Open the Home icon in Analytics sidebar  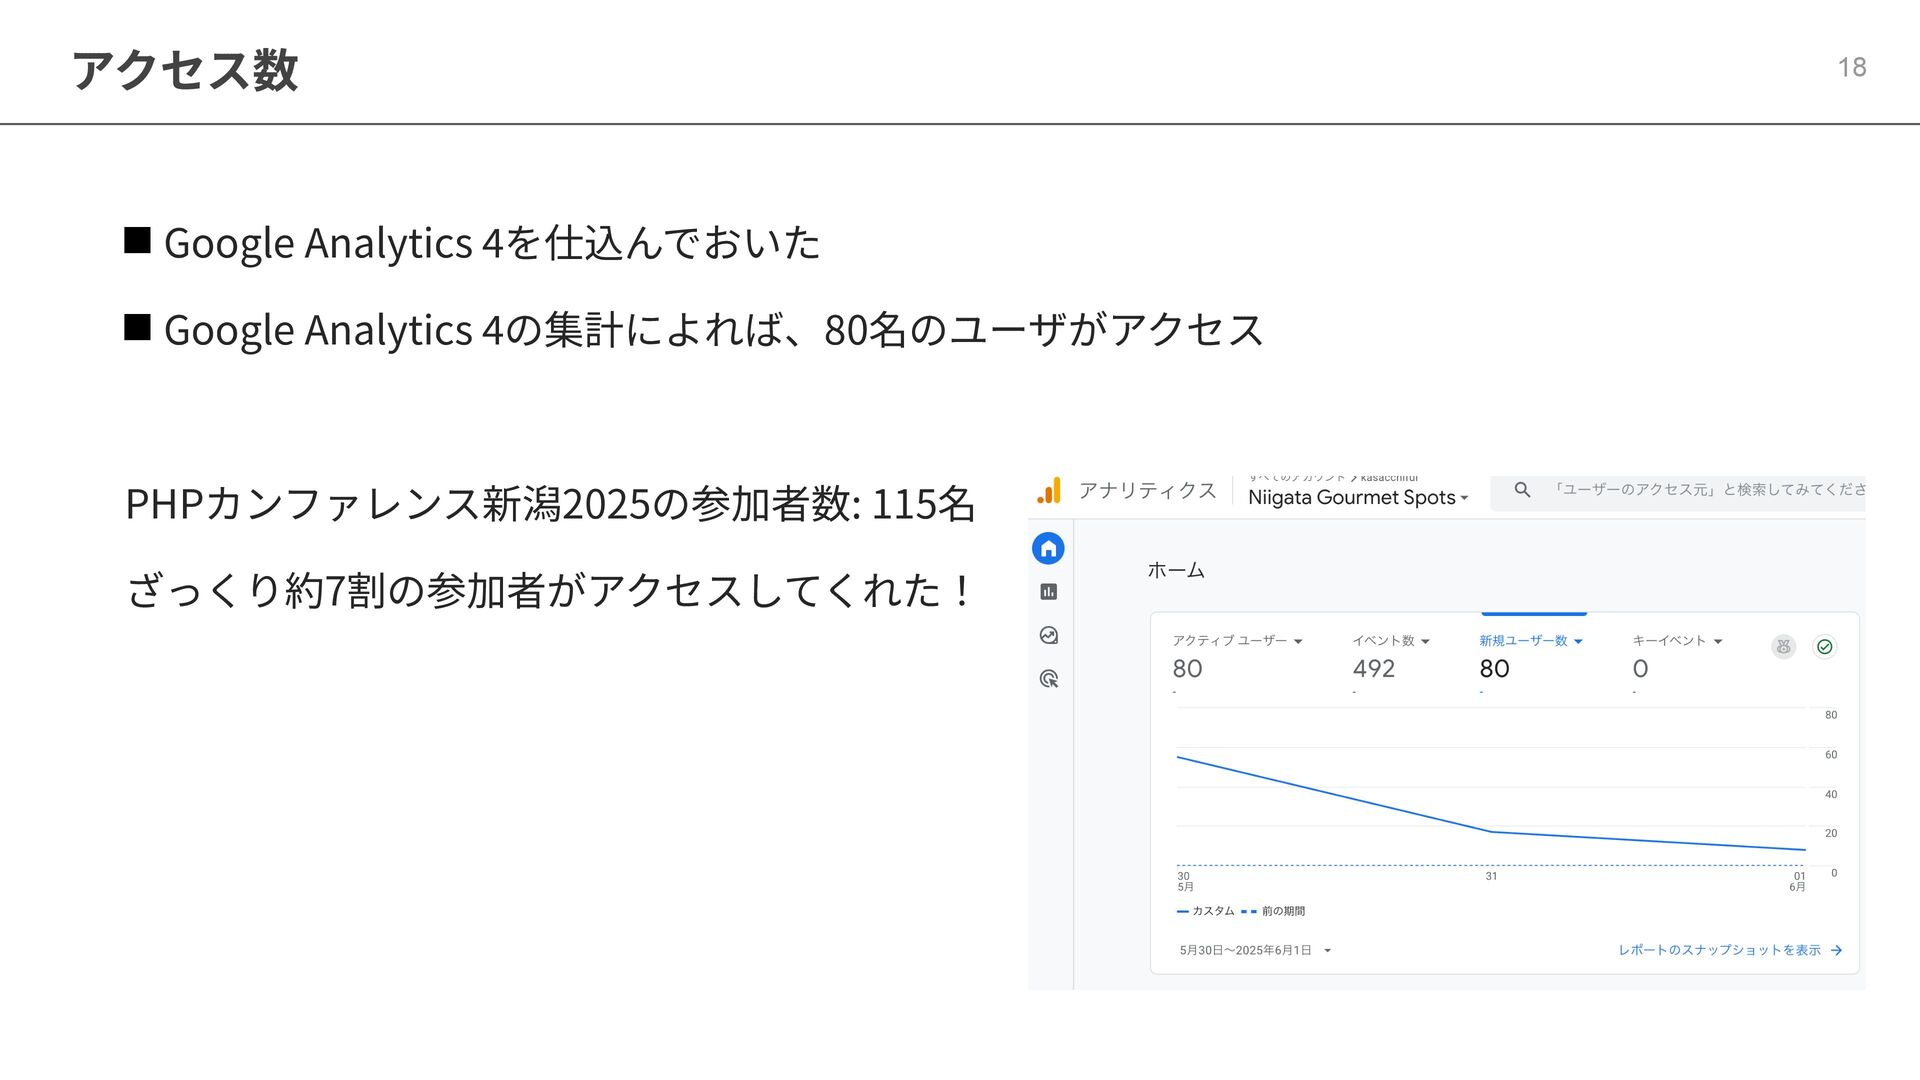(x=1048, y=548)
